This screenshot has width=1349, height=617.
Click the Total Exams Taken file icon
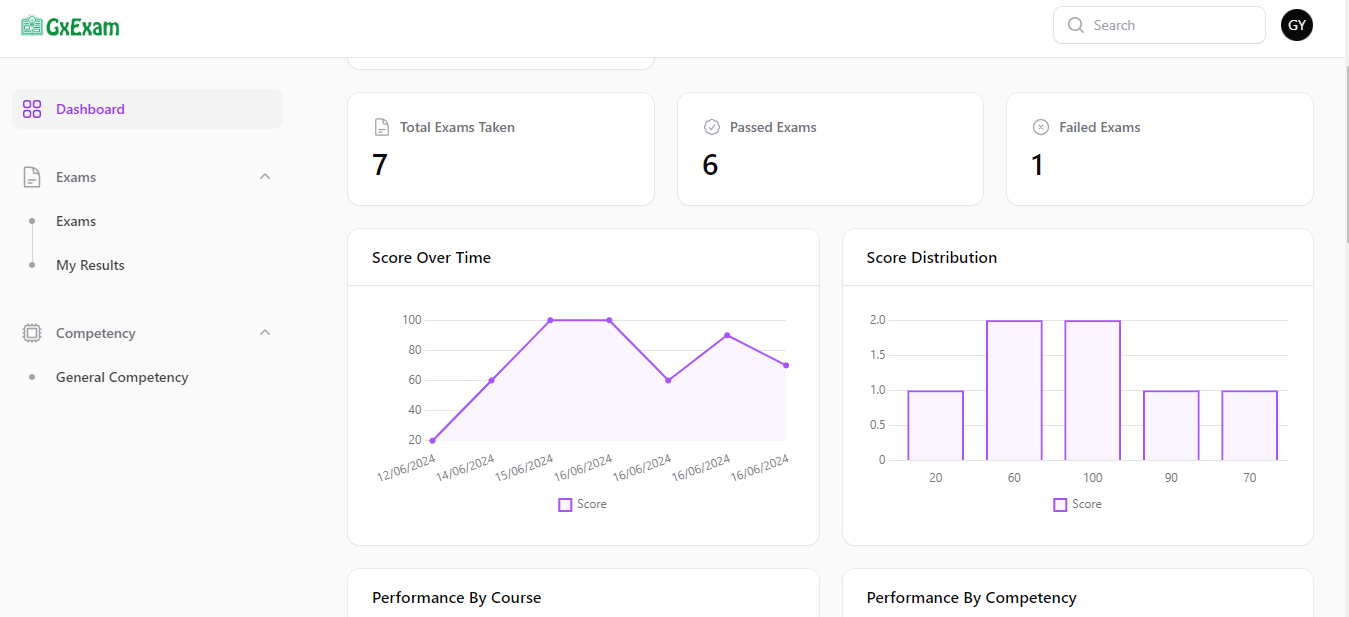click(x=381, y=127)
